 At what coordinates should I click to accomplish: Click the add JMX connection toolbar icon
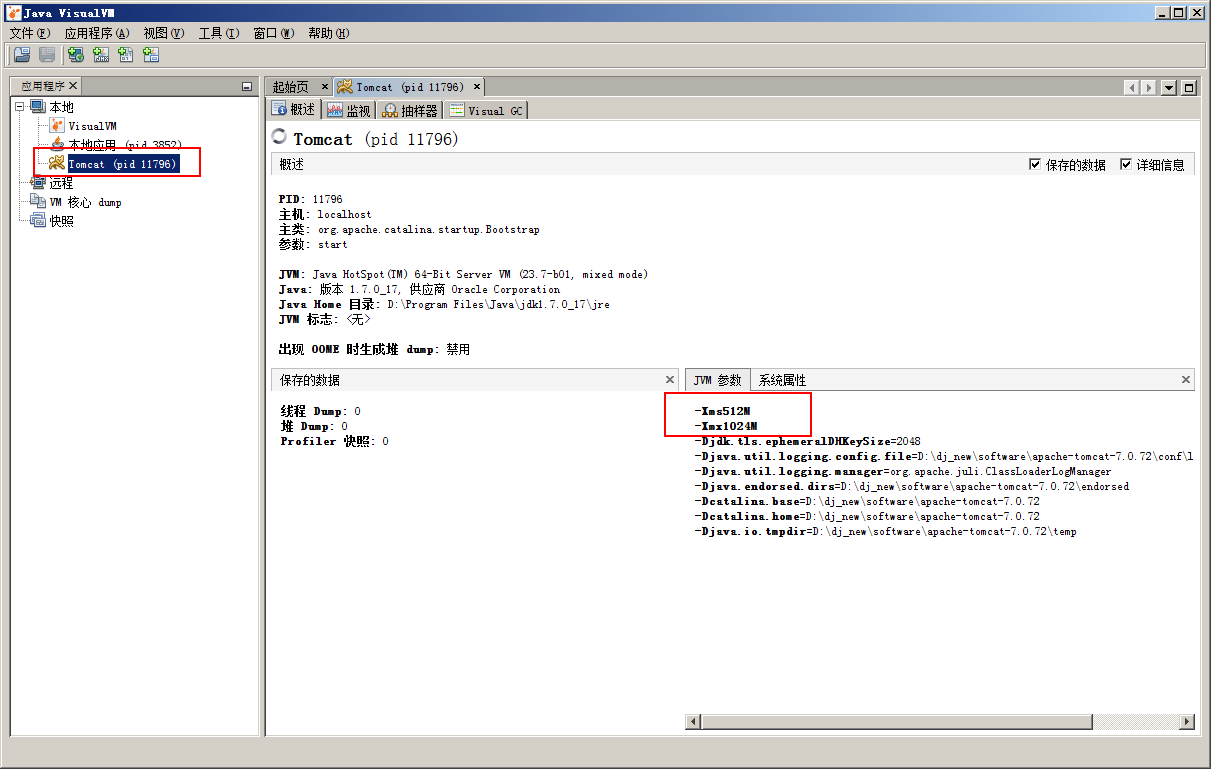click(x=100, y=54)
